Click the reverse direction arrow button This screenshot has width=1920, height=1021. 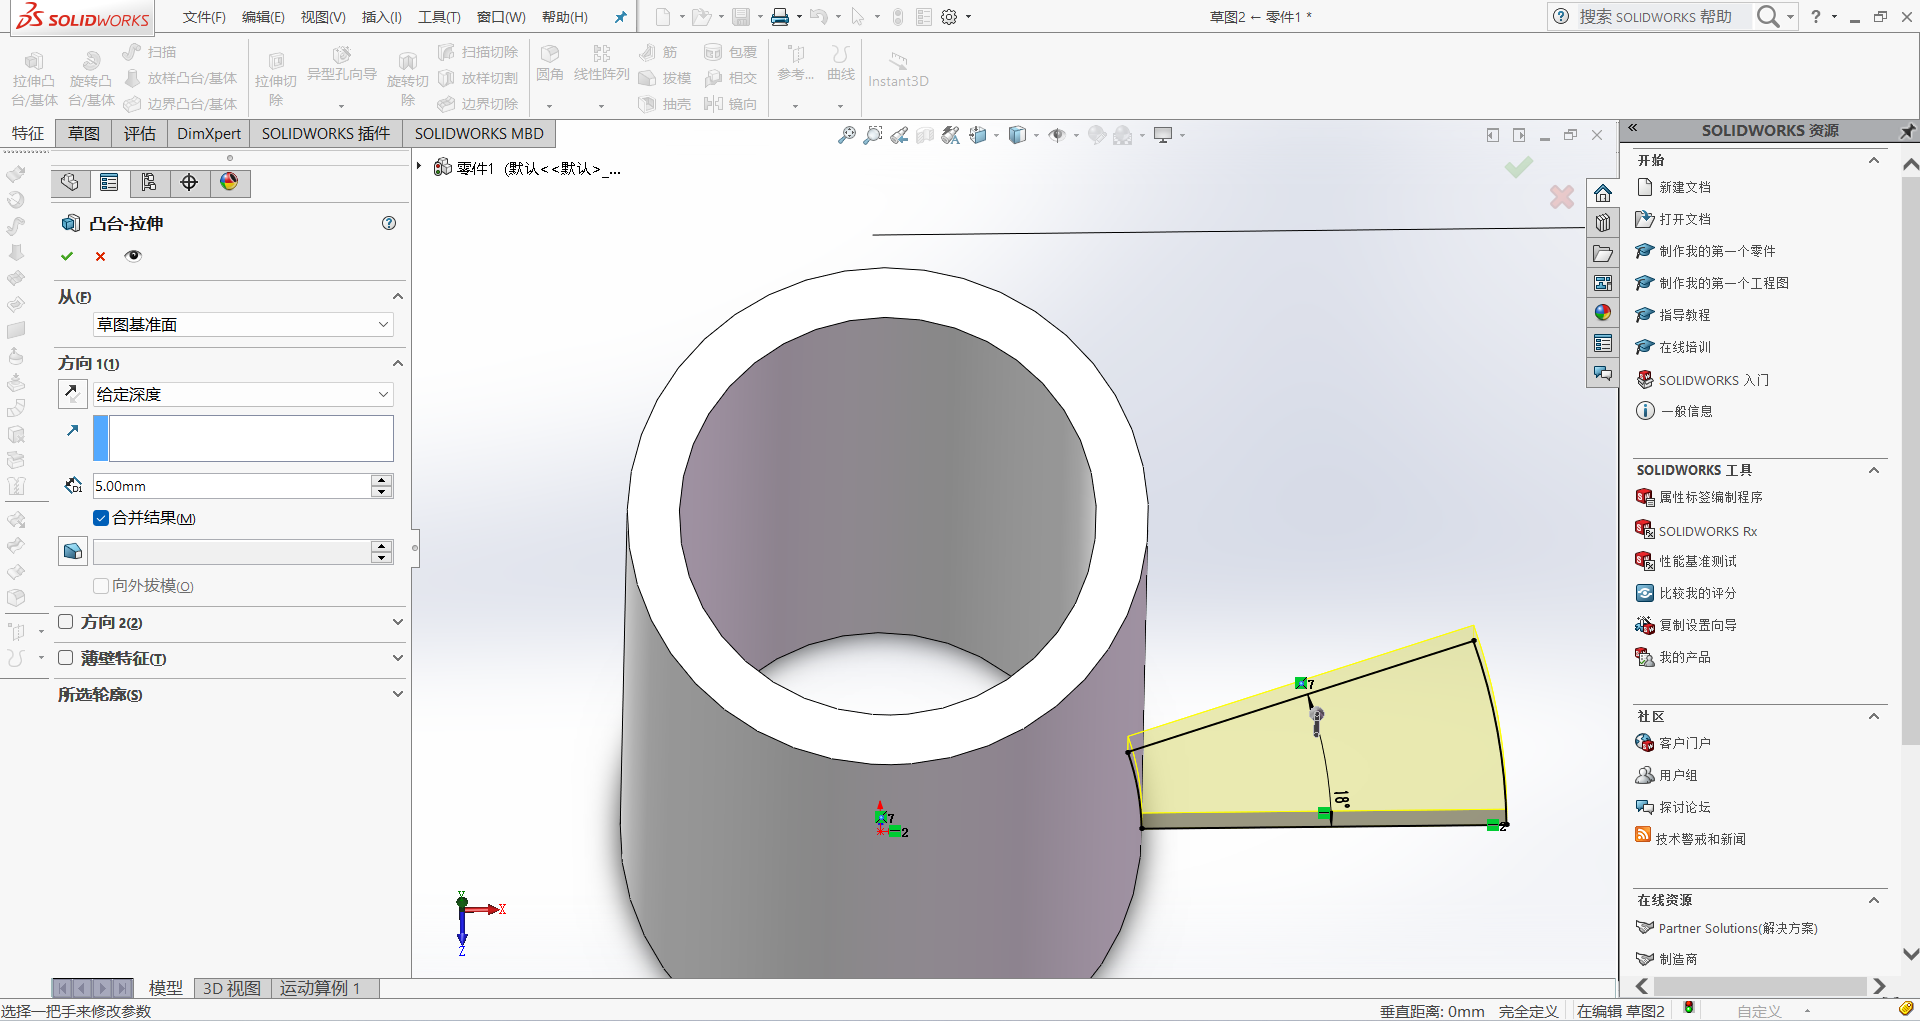72,393
